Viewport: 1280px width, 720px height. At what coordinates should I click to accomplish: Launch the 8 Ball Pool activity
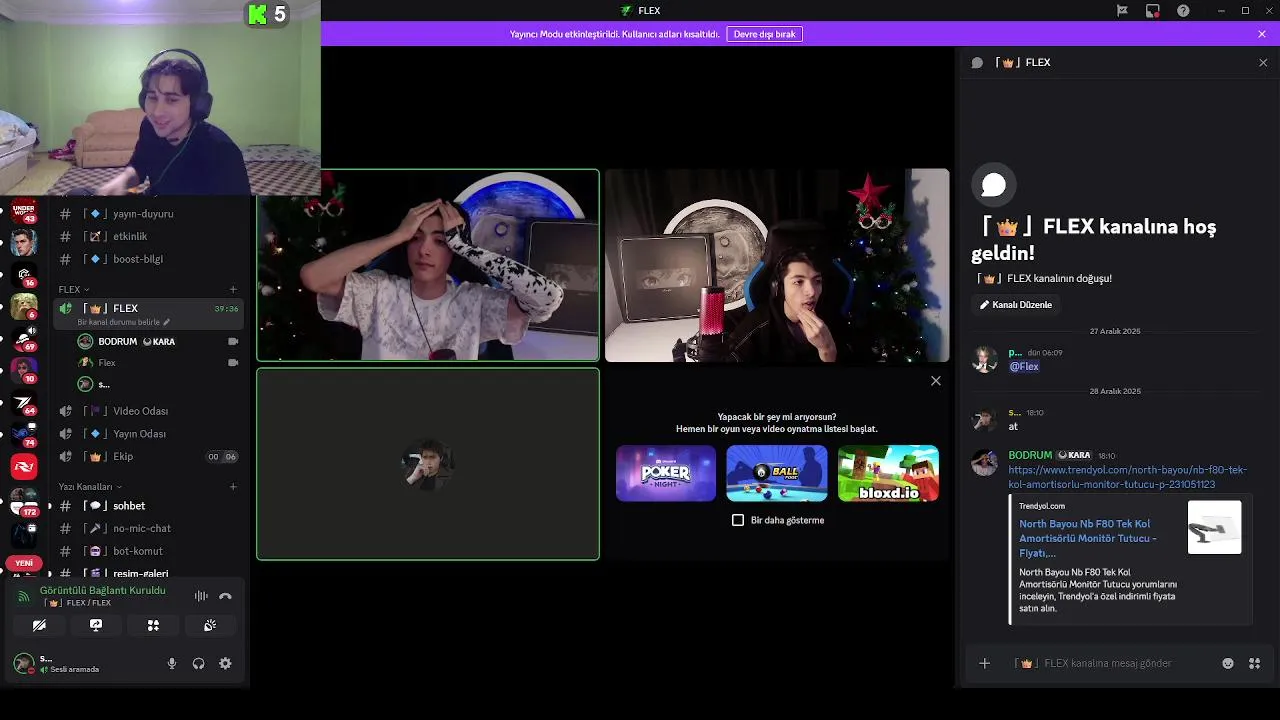tap(777, 473)
